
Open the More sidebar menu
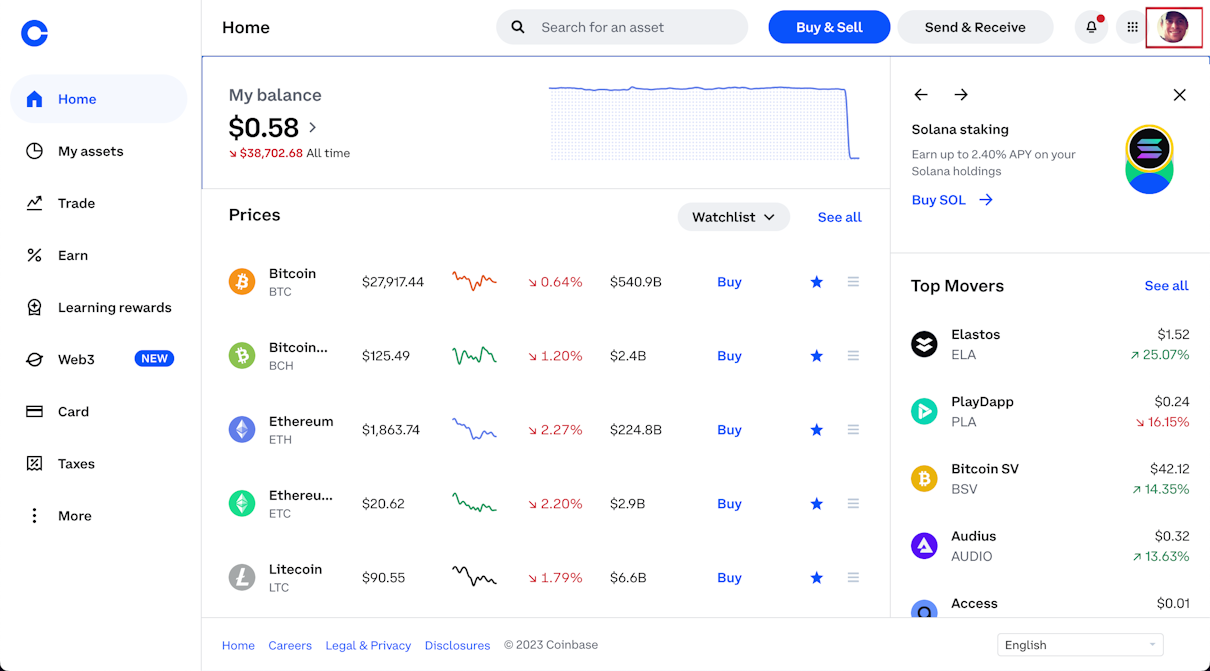pyautogui.click(x=98, y=516)
